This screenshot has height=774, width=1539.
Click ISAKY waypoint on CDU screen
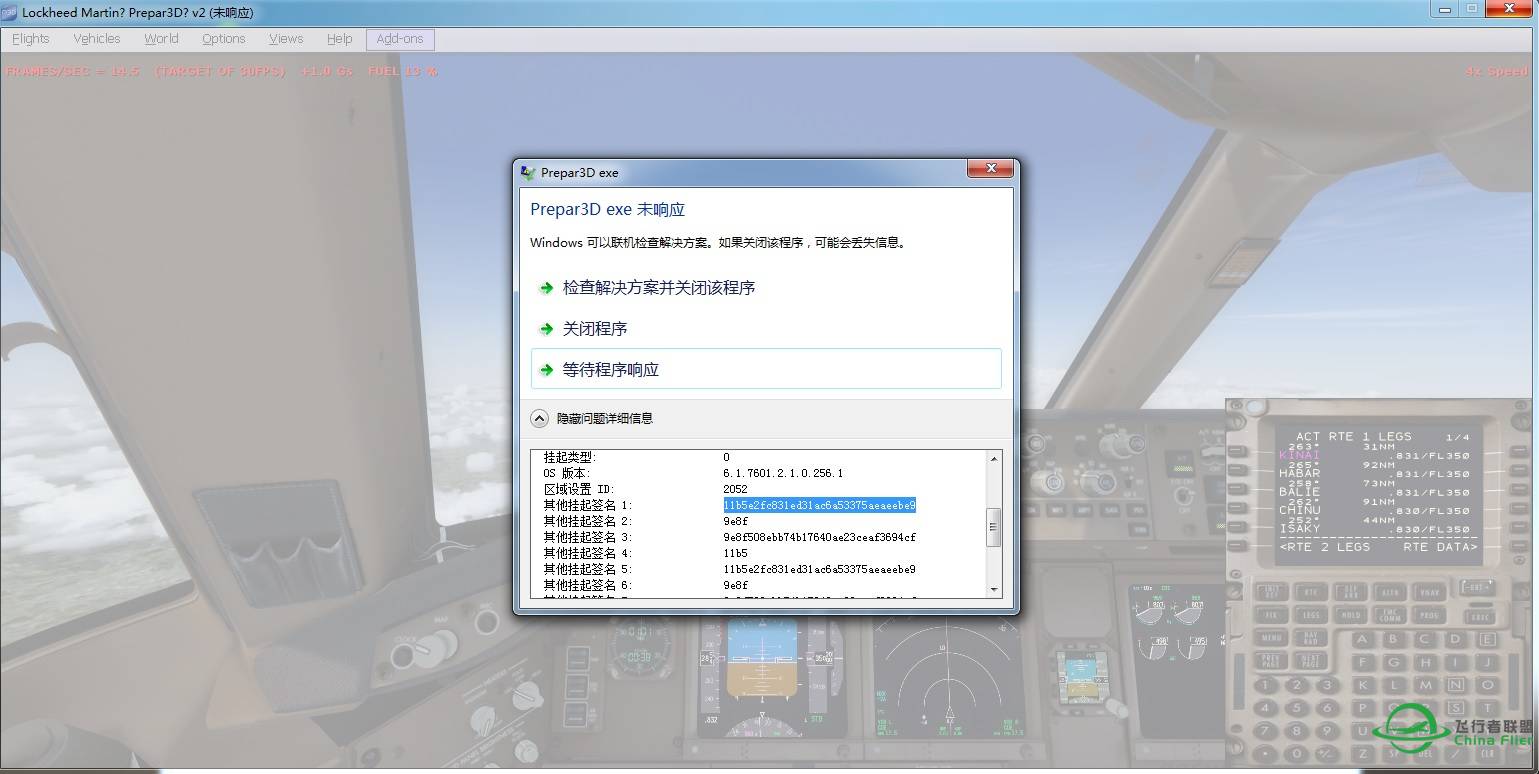[1299, 529]
